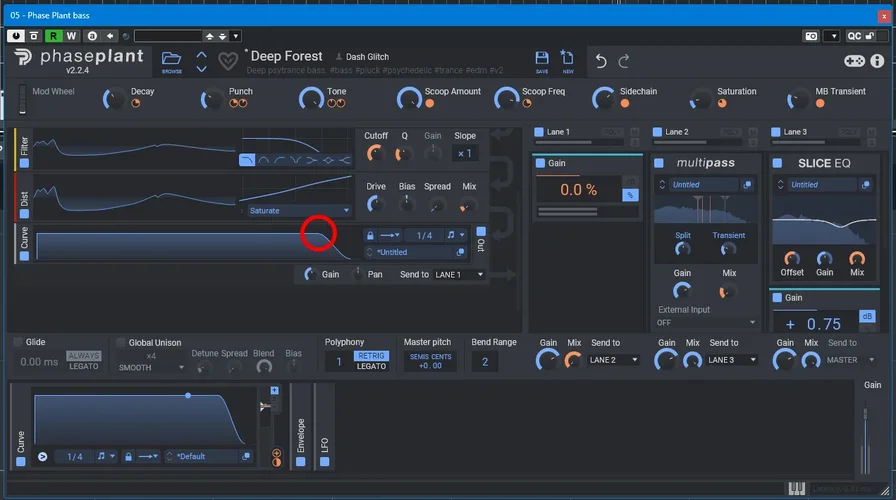
Task: Enable the Global Unison checkbox
Action: [121, 342]
